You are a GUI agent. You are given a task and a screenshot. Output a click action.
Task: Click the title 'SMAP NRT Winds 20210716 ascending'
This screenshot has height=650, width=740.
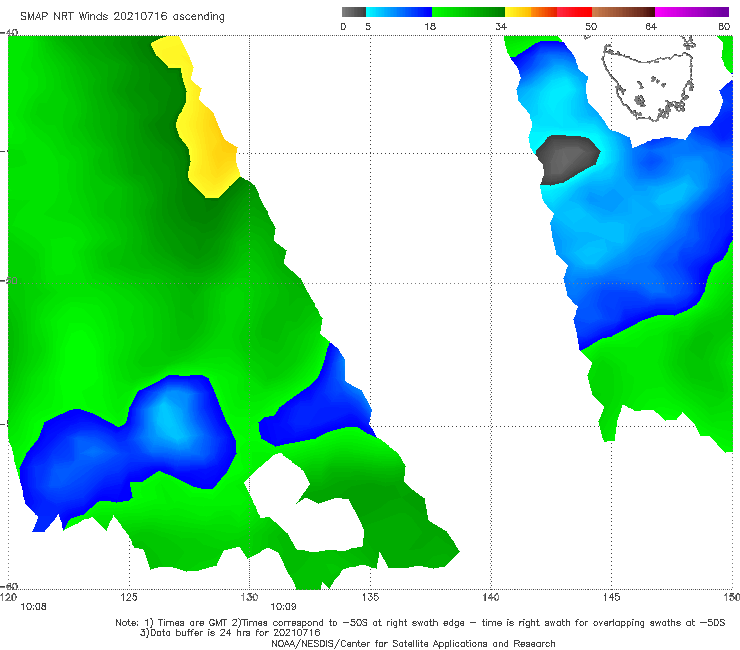pos(122,16)
